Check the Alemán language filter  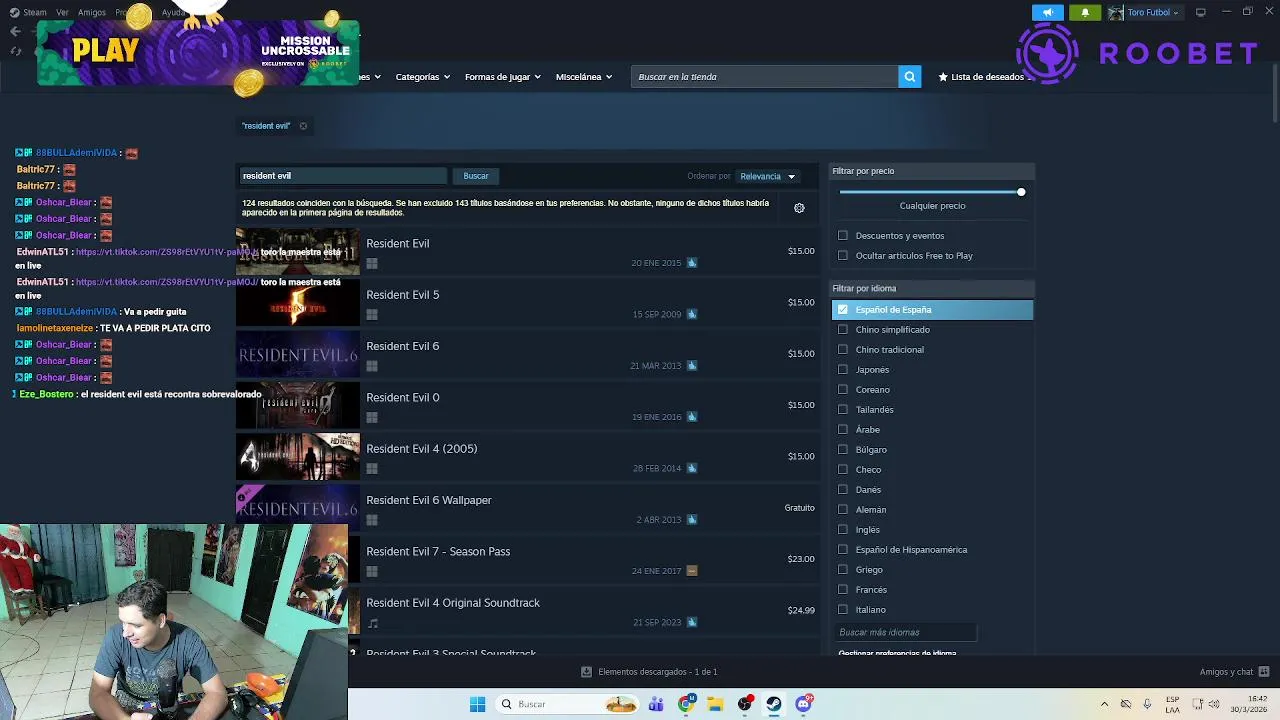click(x=843, y=510)
